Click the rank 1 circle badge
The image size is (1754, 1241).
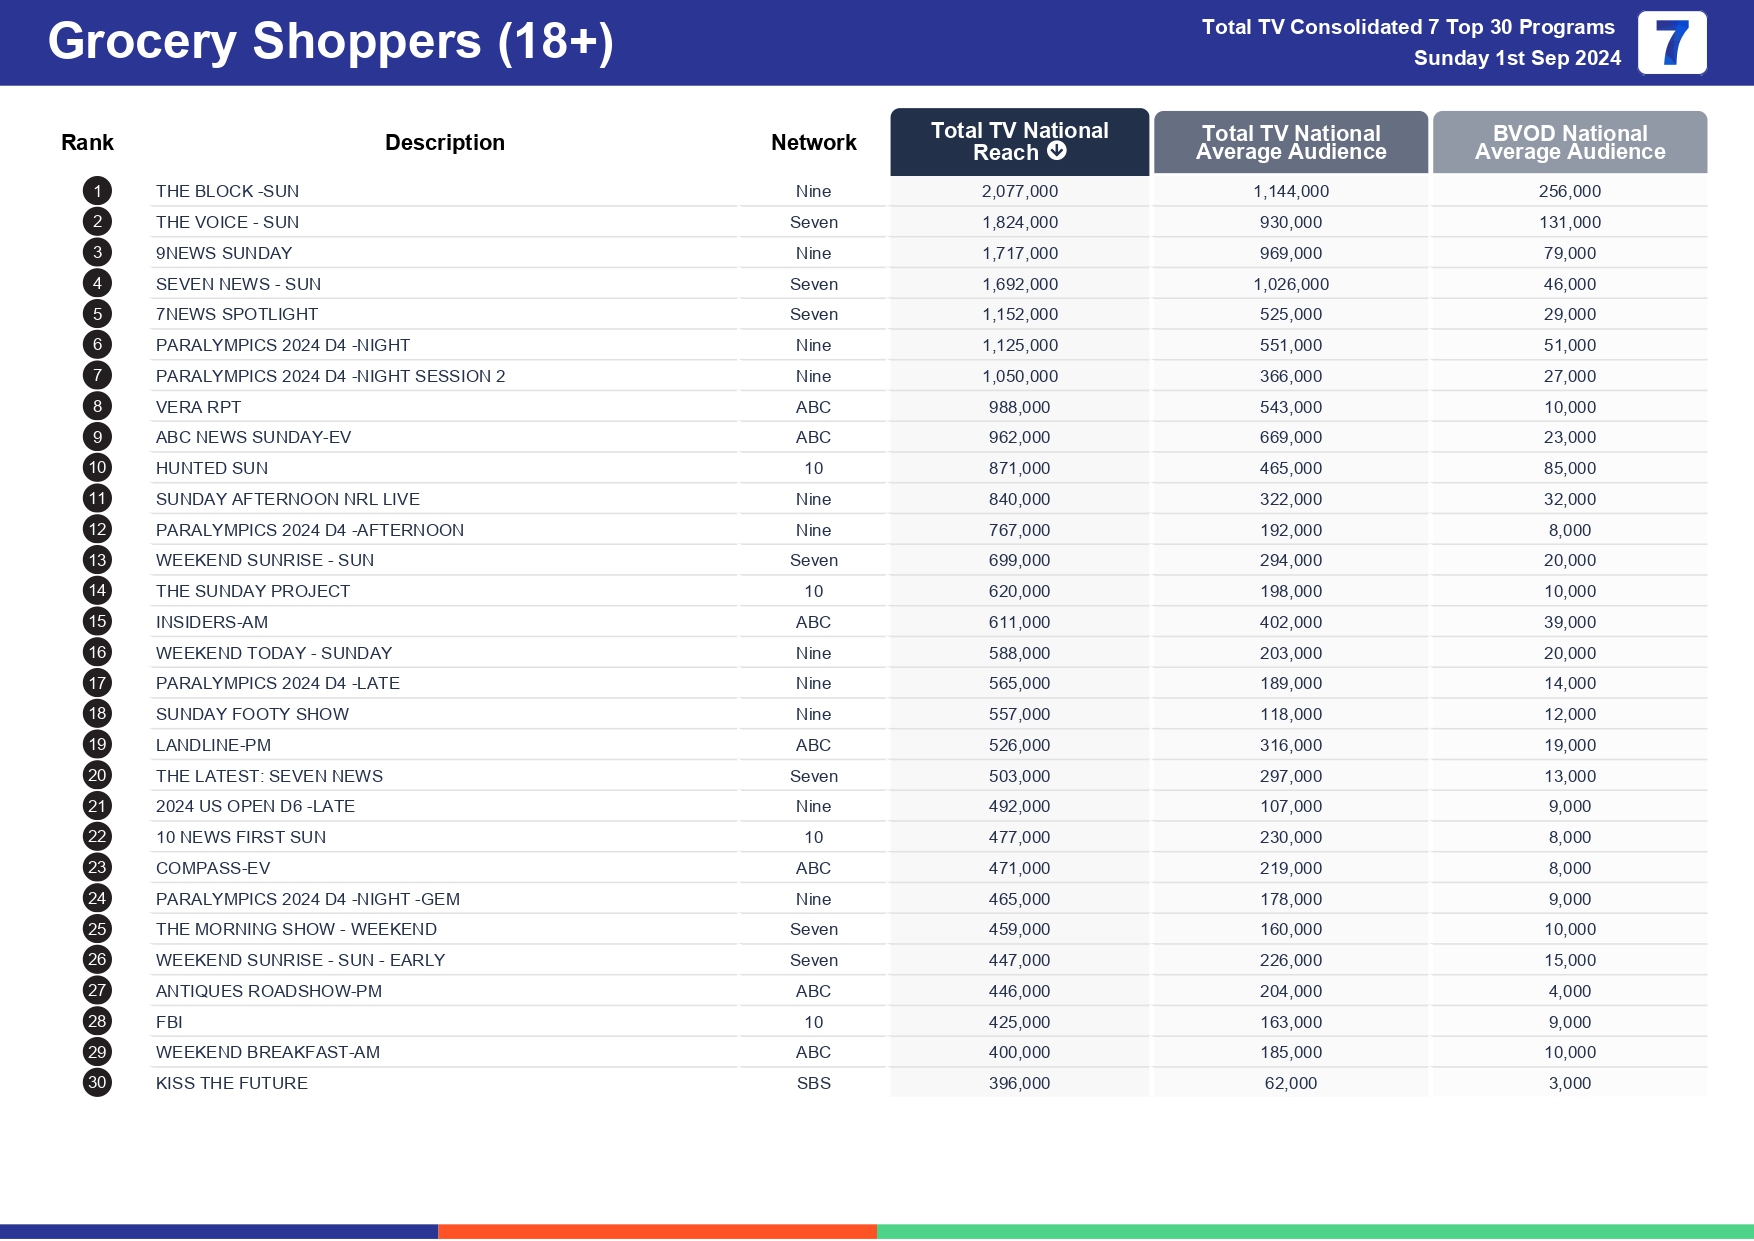(x=97, y=191)
